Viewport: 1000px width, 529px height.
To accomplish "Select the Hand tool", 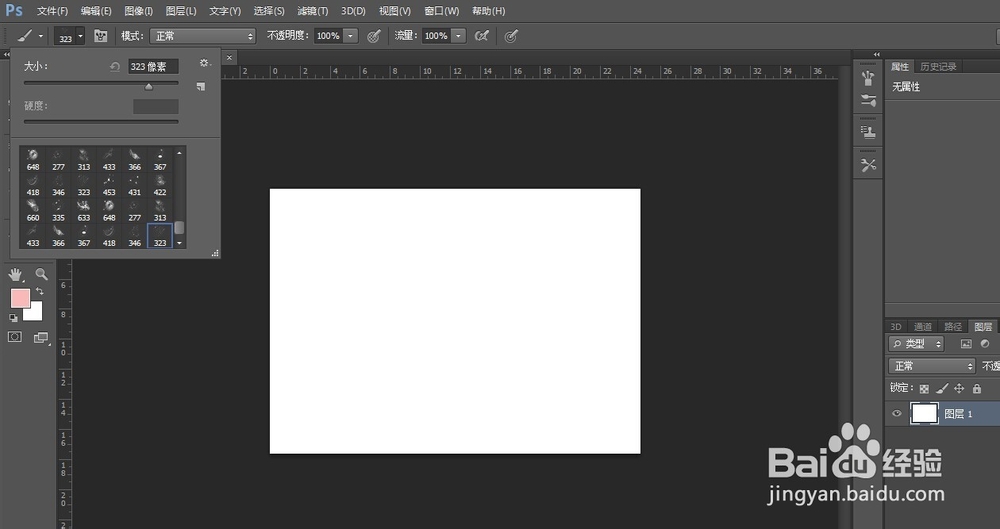I will [x=16, y=274].
